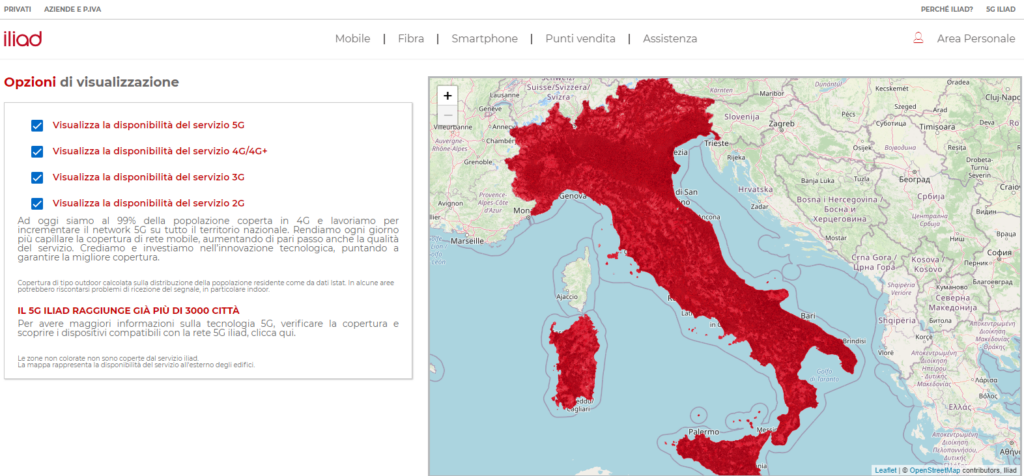Click Trieste label on the map

(716, 142)
